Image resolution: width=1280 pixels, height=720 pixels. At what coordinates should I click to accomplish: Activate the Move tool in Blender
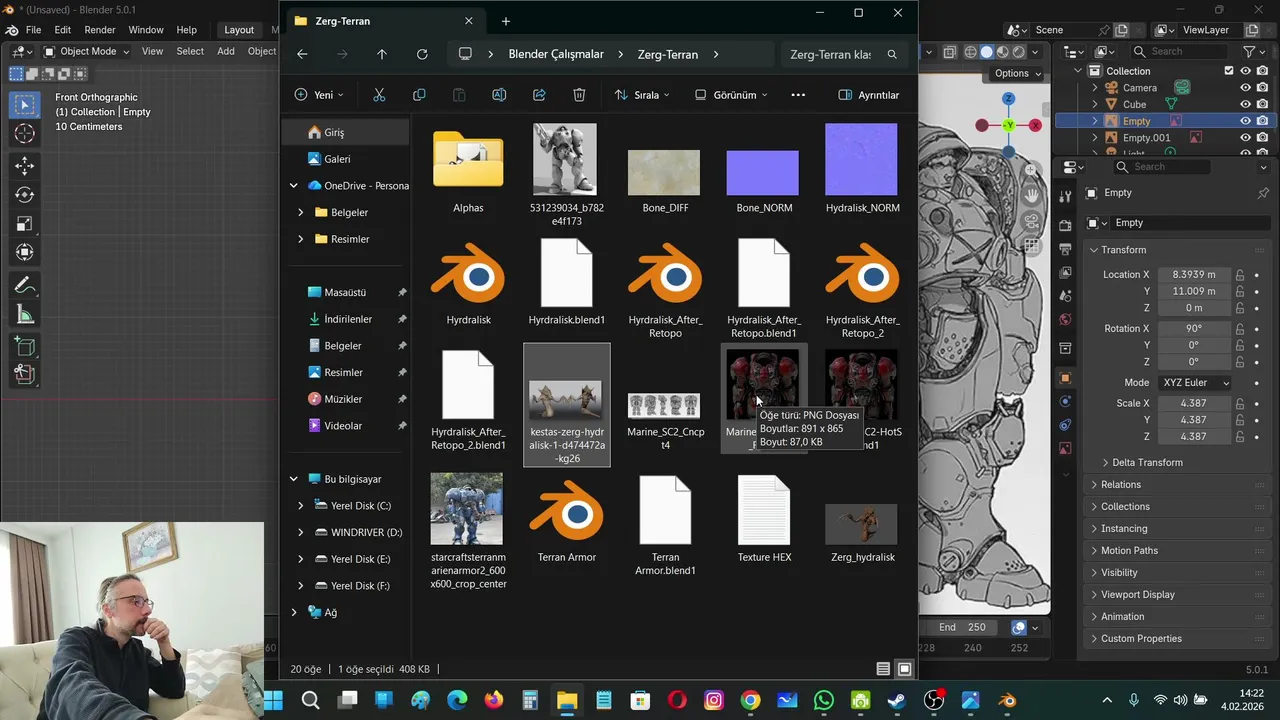click(x=25, y=166)
